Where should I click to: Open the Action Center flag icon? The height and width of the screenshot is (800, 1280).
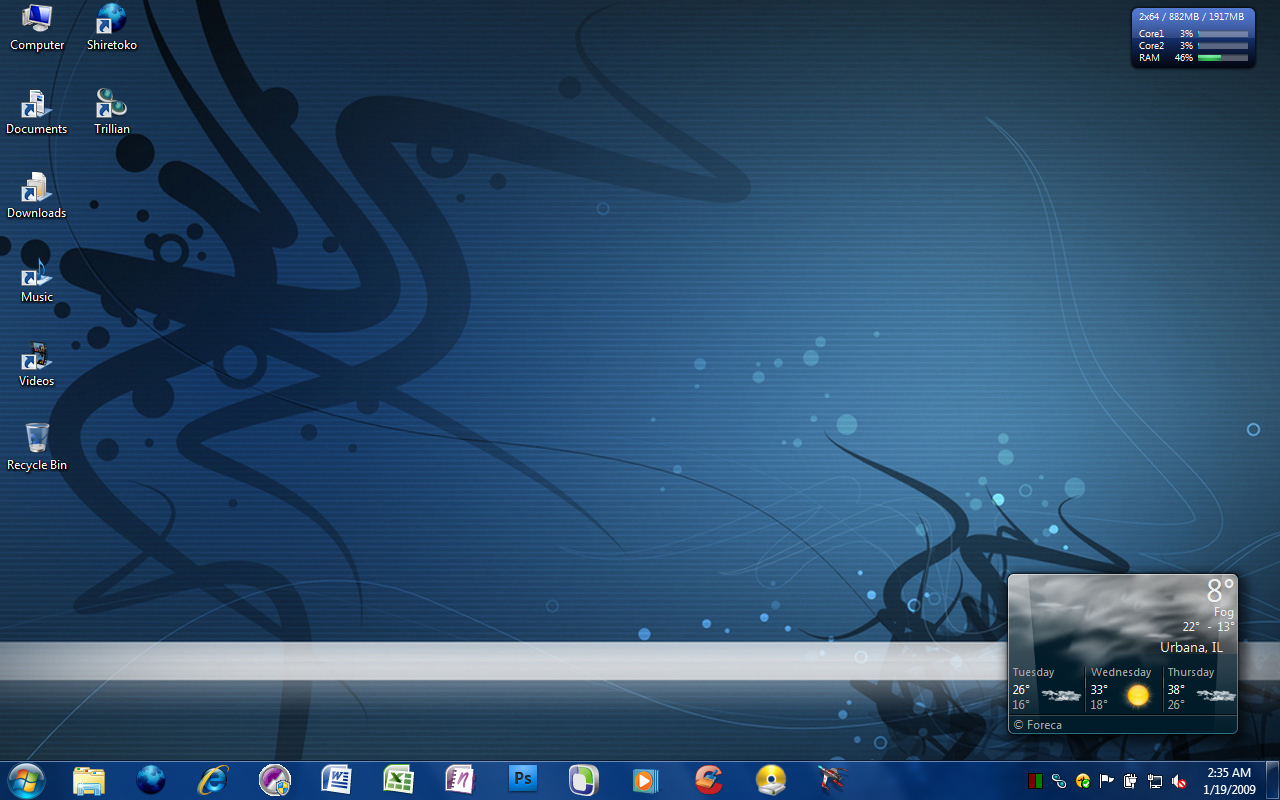pos(1107,781)
